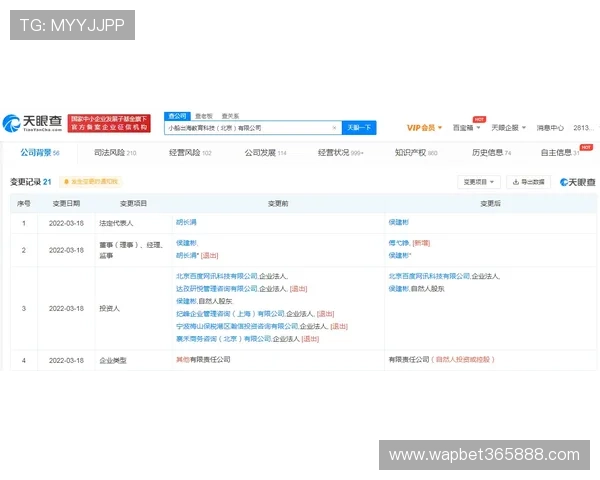Select the 查老板 search mode tab
The image size is (600, 480).
pyautogui.click(x=204, y=116)
